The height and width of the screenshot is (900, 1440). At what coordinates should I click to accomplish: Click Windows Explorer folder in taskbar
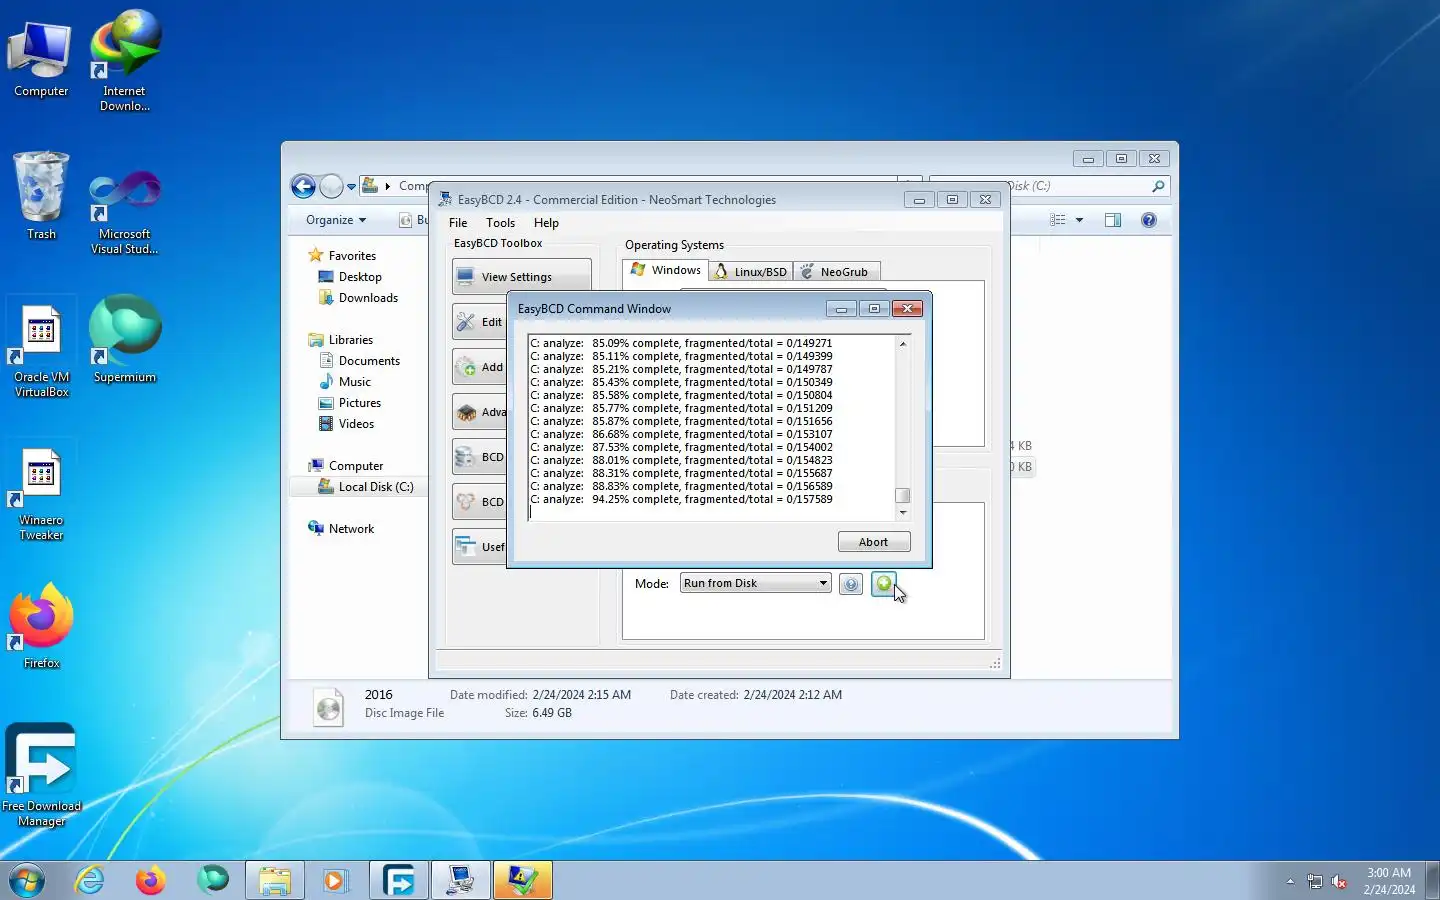[275, 880]
